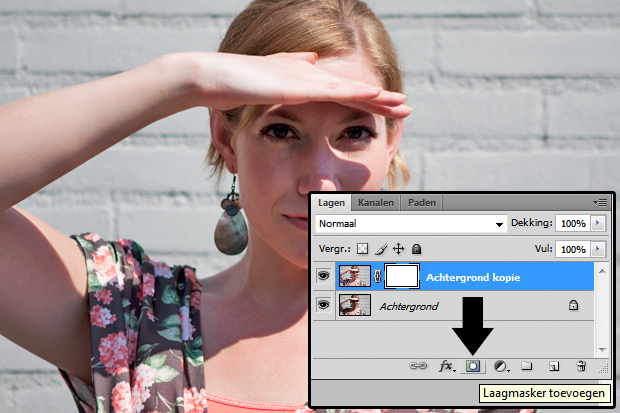Hide the Achtergrond kopie layer
Screen dimensions: 620x413
tap(323, 277)
